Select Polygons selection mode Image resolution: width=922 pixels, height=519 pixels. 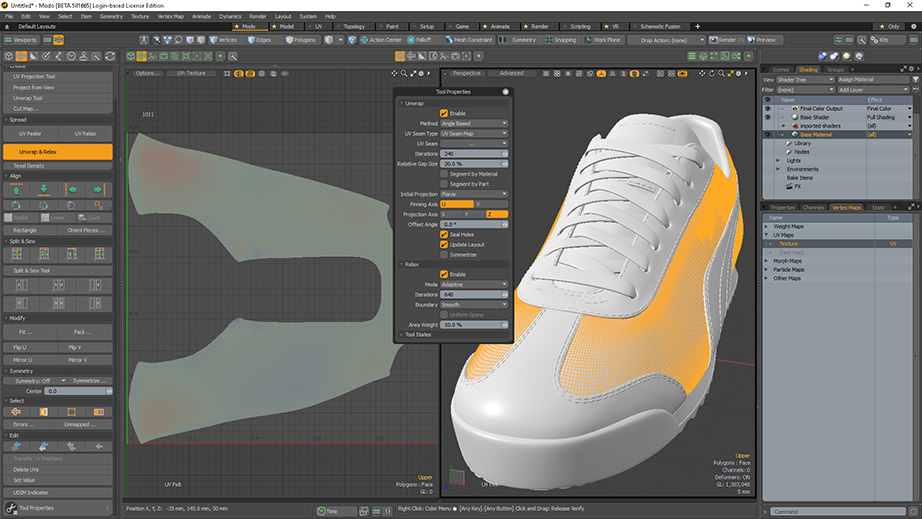click(300, 40)
